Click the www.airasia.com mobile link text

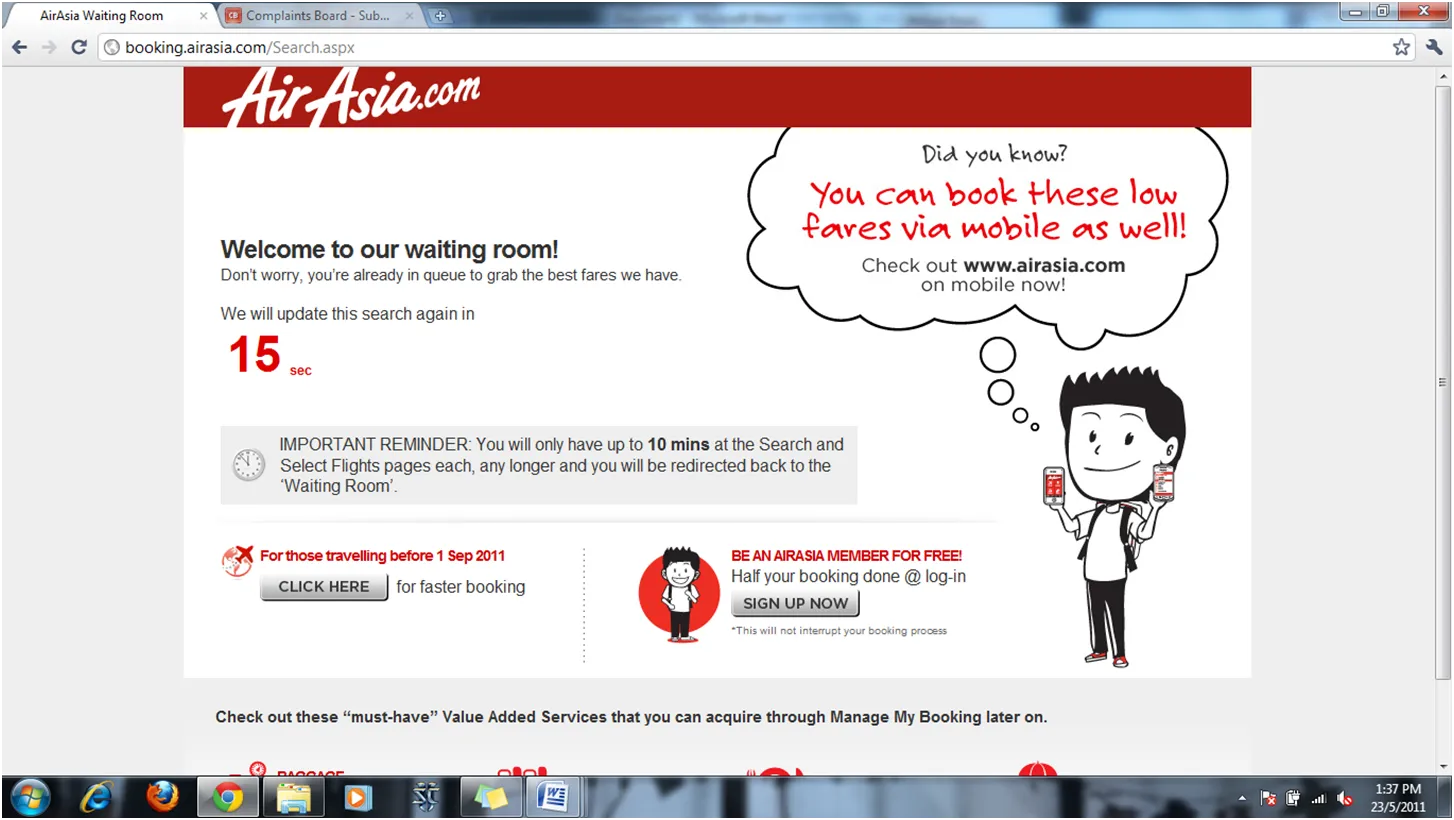coord(1044,266)
